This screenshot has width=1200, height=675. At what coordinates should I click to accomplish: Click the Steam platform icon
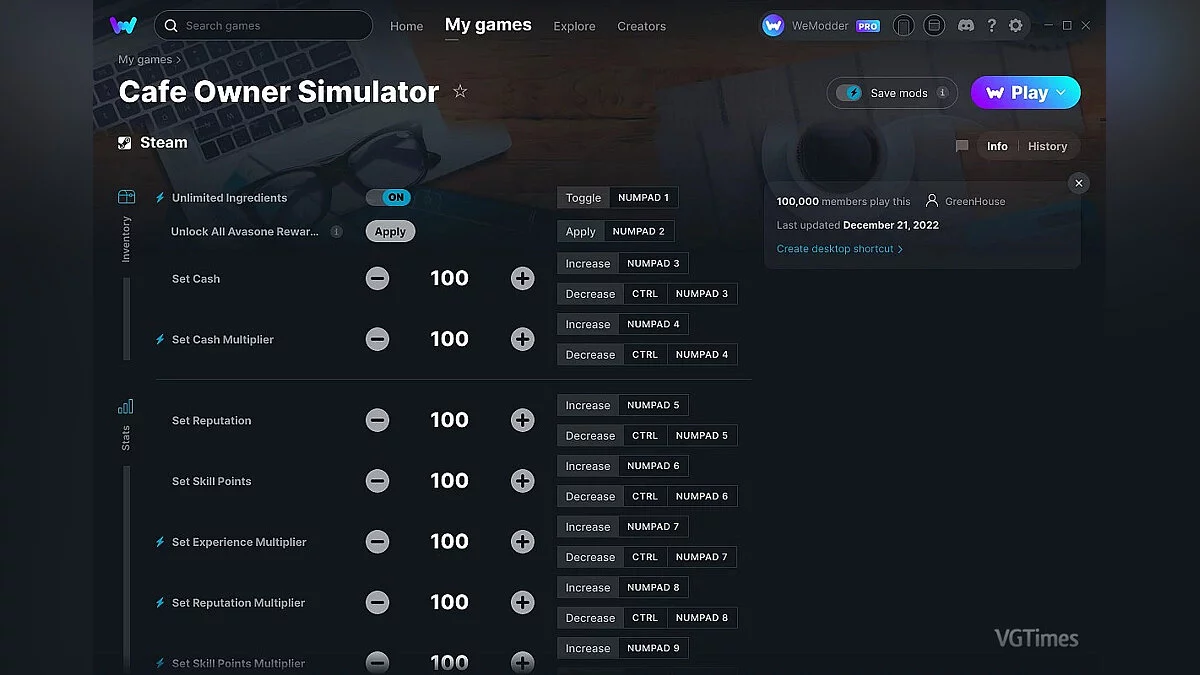point(125,142)
